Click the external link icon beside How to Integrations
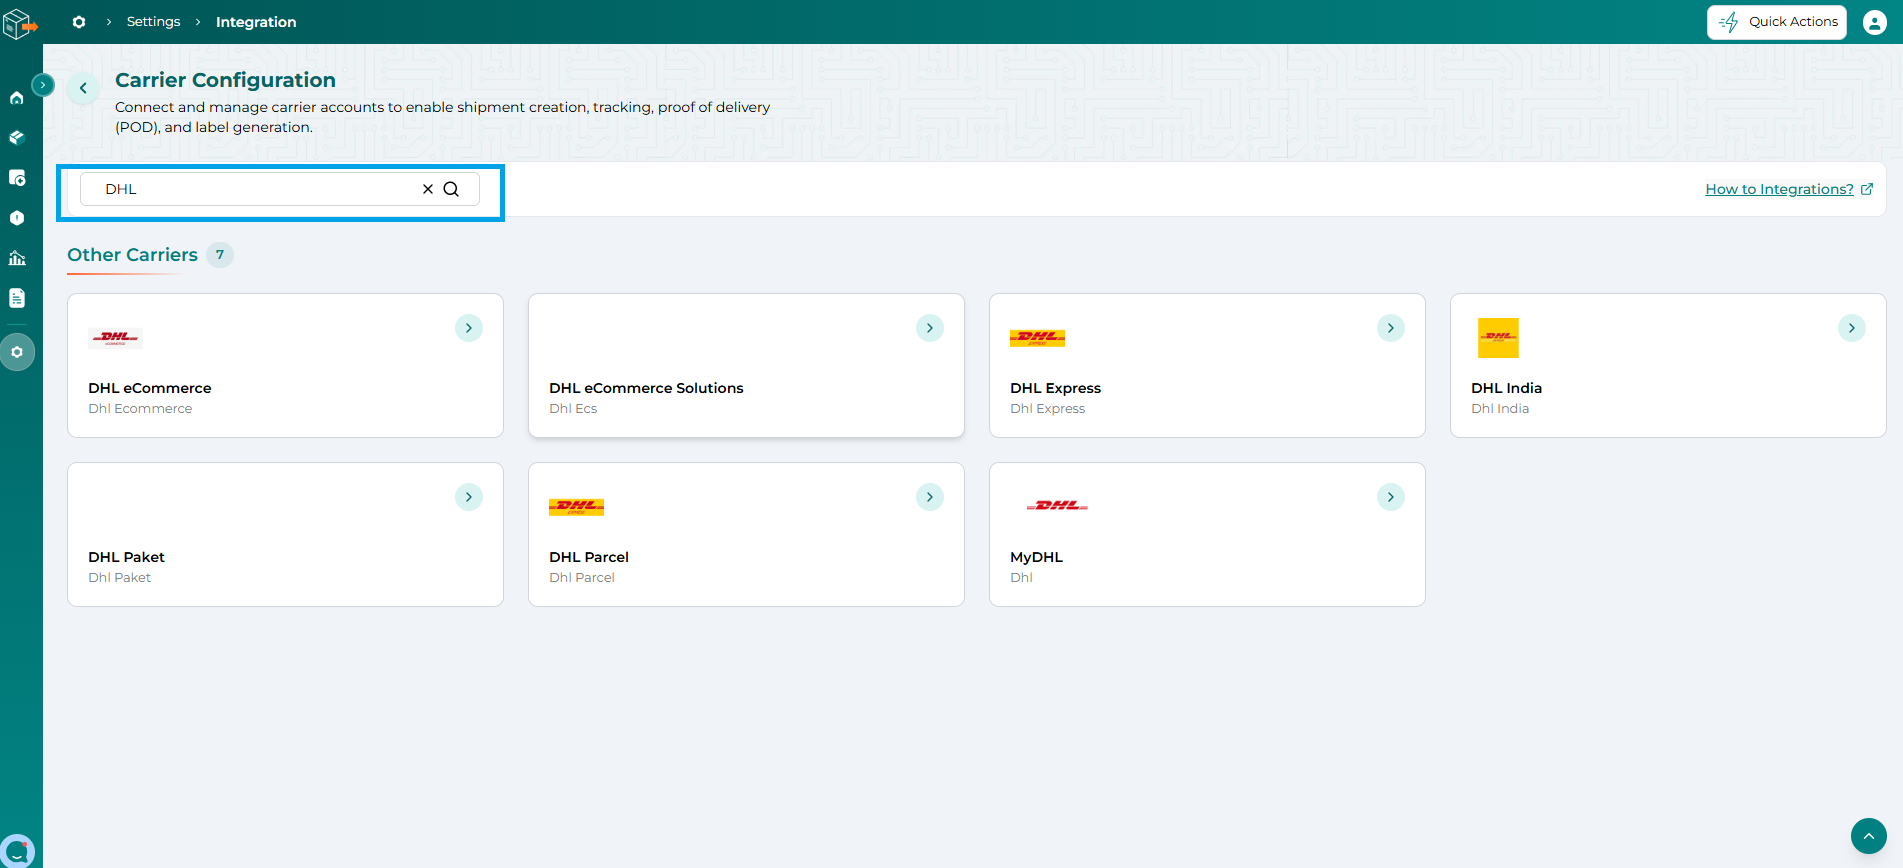The height and width of the screenshot is (868, 1903). [x=1866, y=189]
